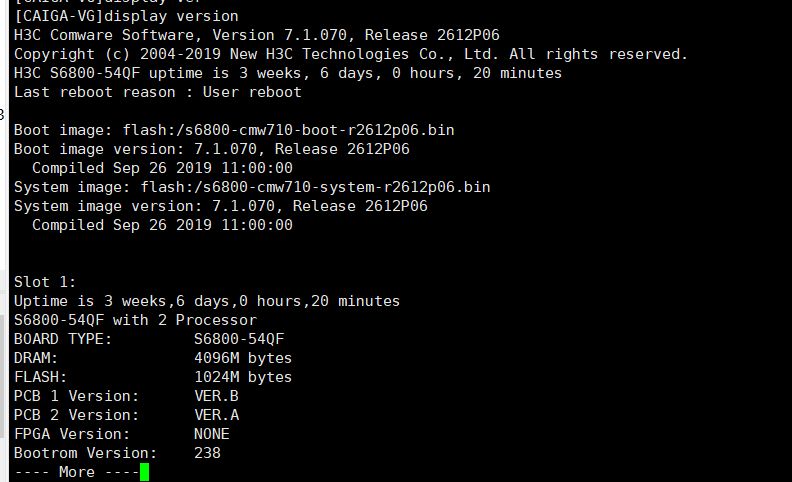
Task: Click the [CAIGA-VG] prompt label
Action: (58, 16)
